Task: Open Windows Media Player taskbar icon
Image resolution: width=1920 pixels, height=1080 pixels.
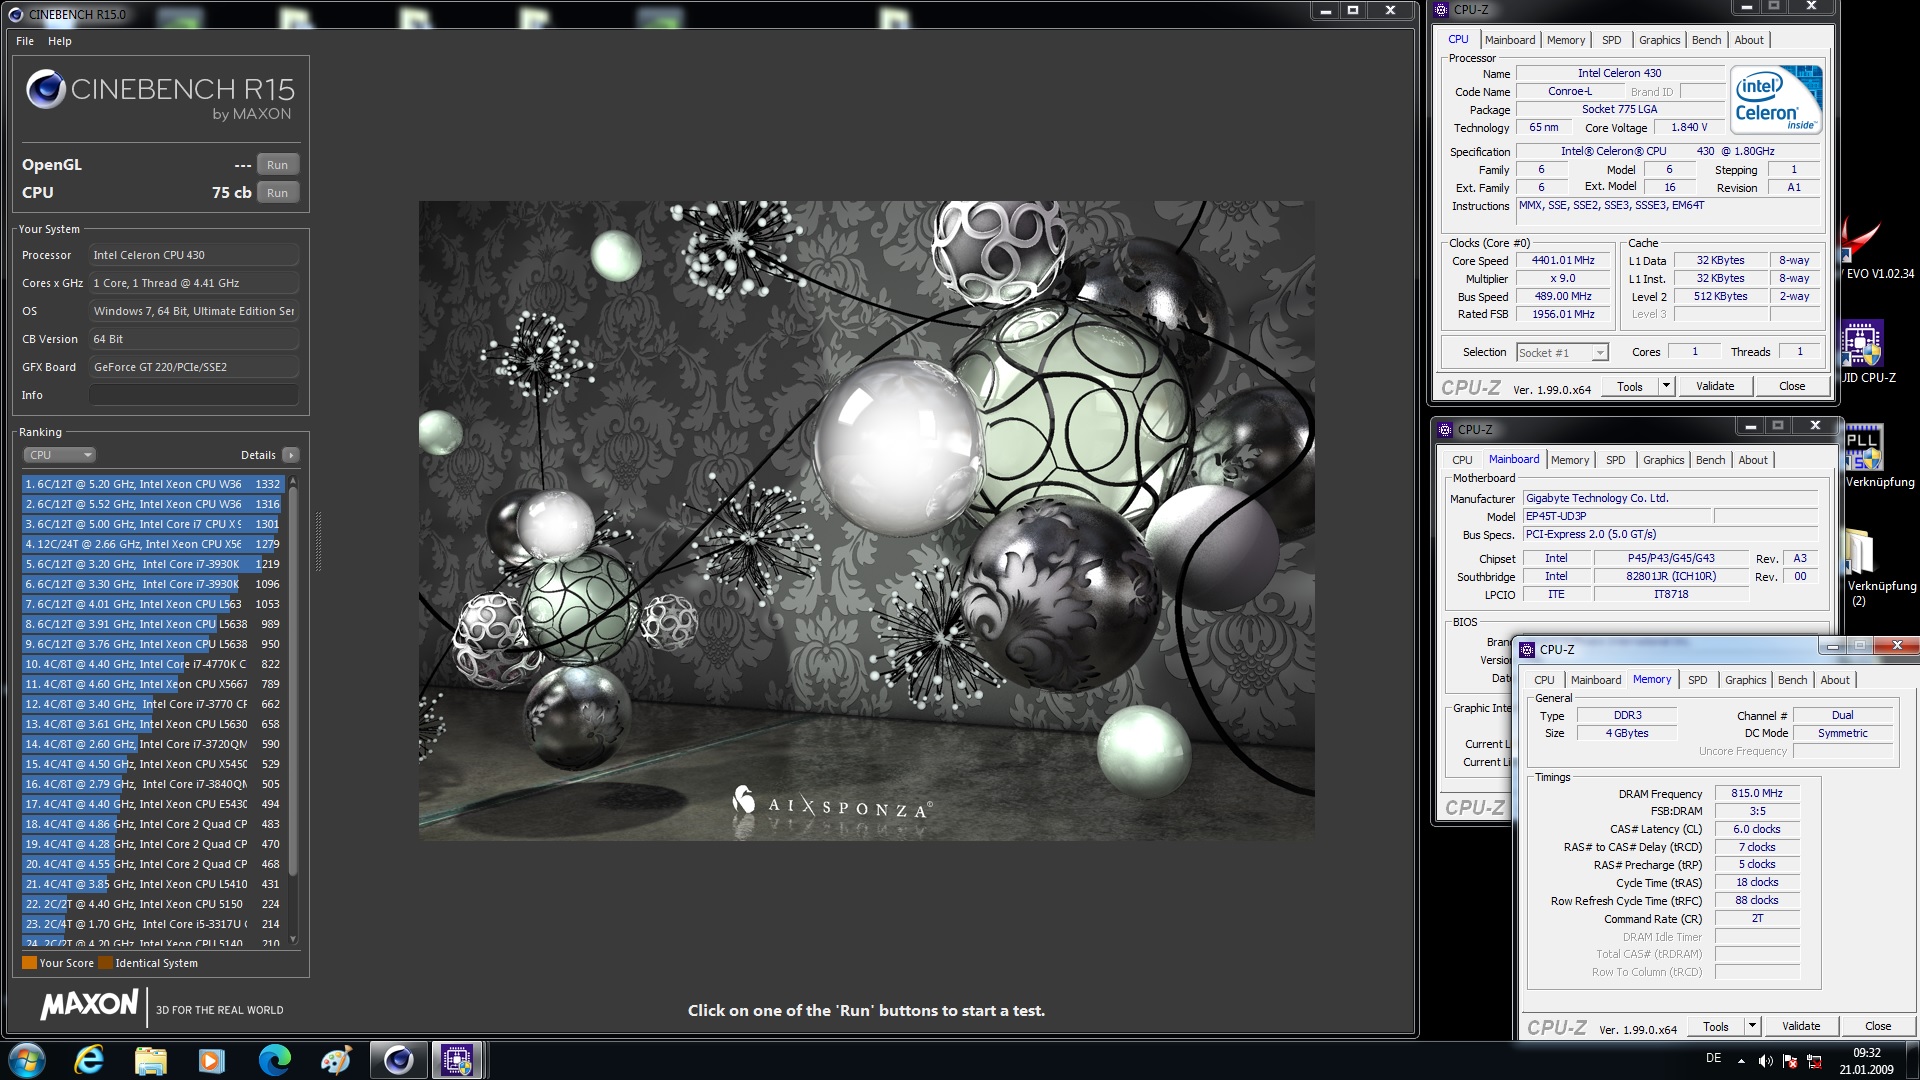Action: (212, 1060)
